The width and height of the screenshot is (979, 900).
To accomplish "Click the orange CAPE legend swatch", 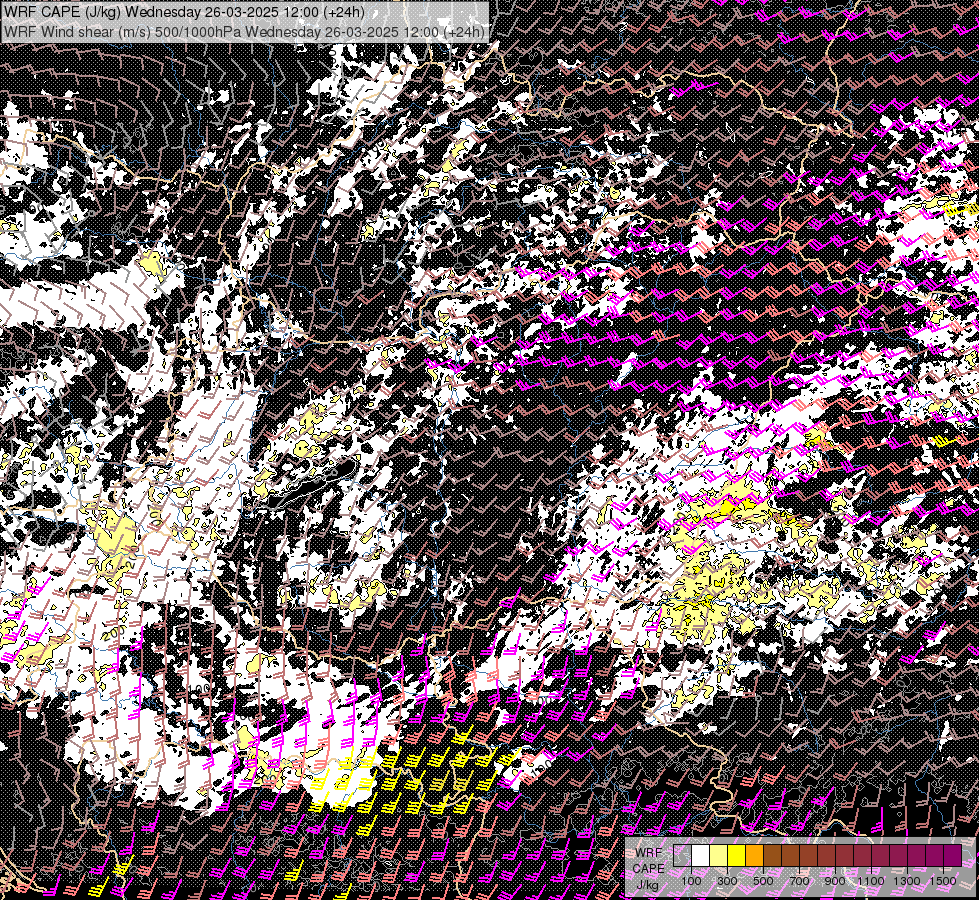I will (754, 855).
